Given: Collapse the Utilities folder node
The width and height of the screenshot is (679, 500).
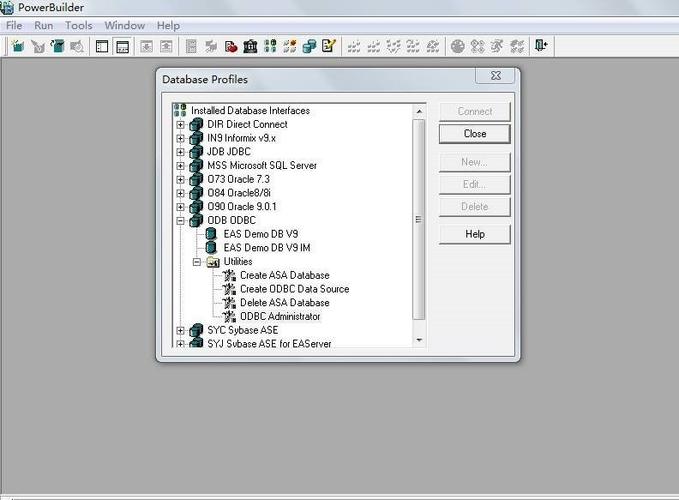Looking at the screenshot, I should click(197, 262).
